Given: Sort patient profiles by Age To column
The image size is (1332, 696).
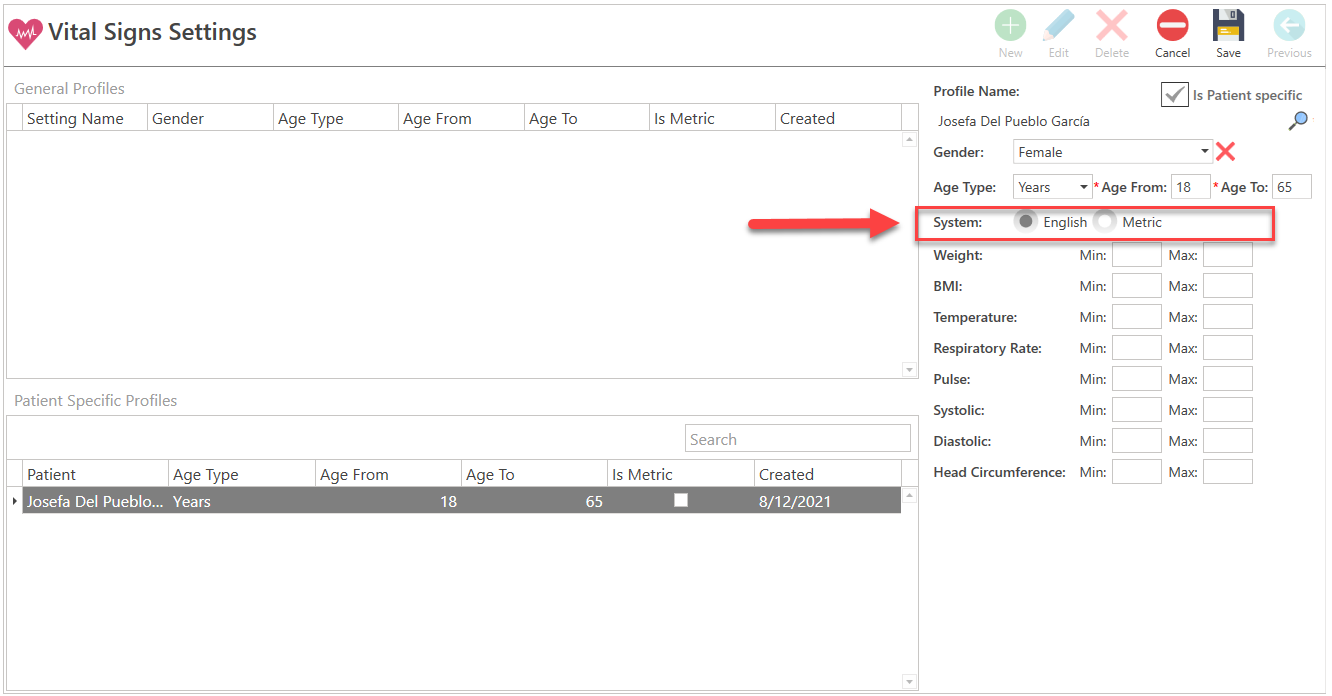Looking at the screenshot, I should 535,474.
